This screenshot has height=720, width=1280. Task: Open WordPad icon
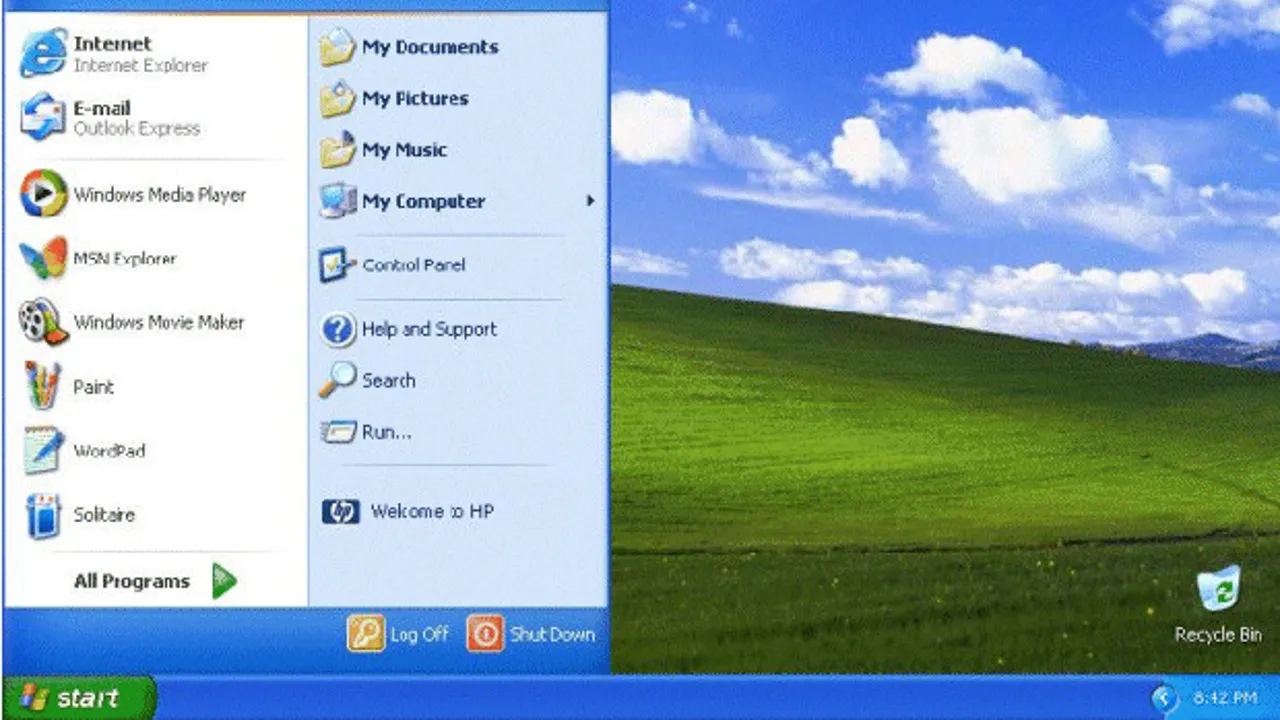coord(44,451)
